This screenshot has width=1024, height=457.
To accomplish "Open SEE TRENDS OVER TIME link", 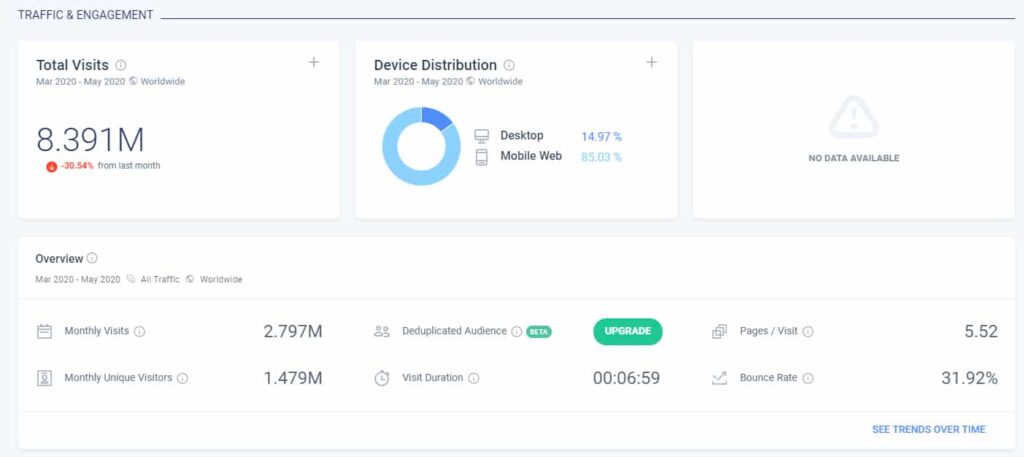I will click(x=928, y=429).
